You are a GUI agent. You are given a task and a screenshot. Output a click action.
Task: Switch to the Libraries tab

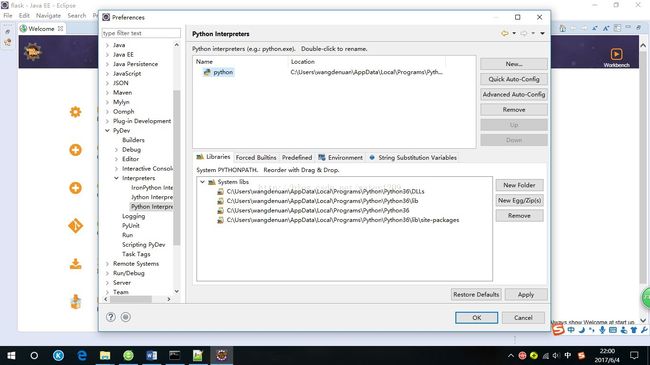213,157
